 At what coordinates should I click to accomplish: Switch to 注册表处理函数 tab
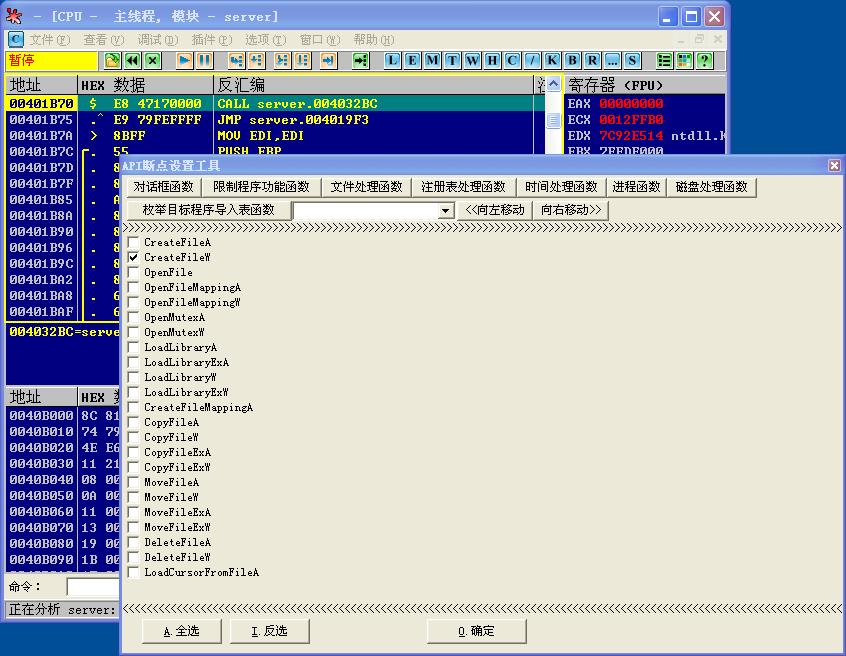pos(463,187)
